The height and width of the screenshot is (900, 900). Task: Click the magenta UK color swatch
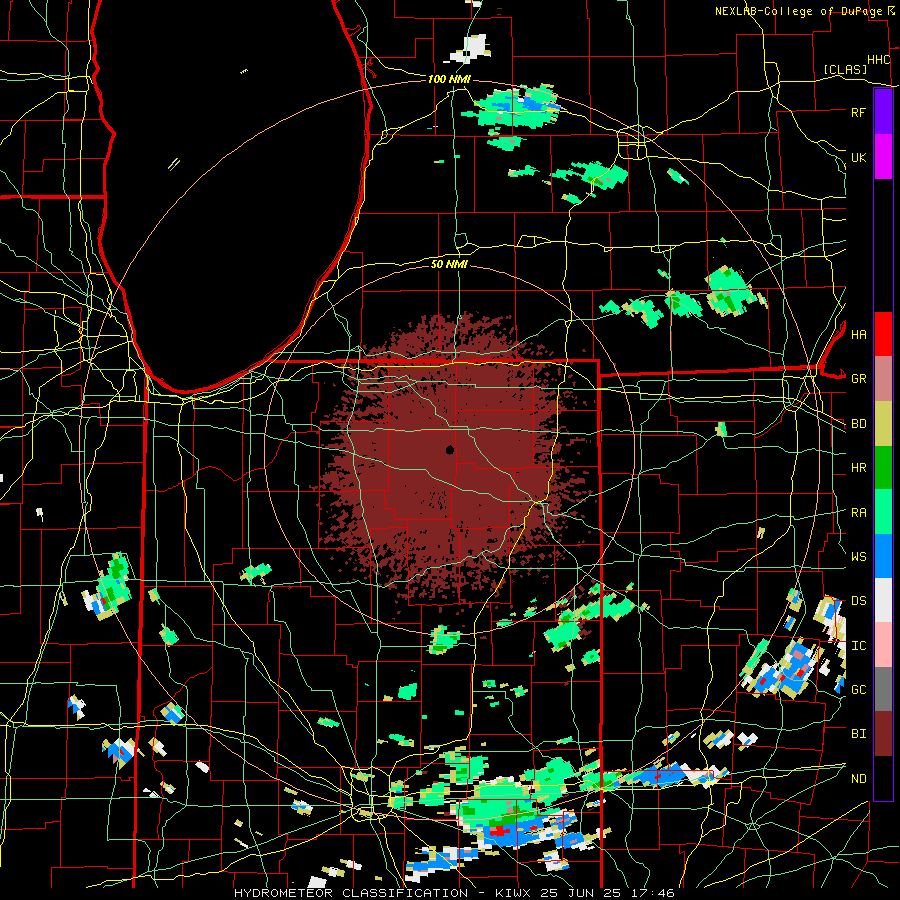click(883, 157)
